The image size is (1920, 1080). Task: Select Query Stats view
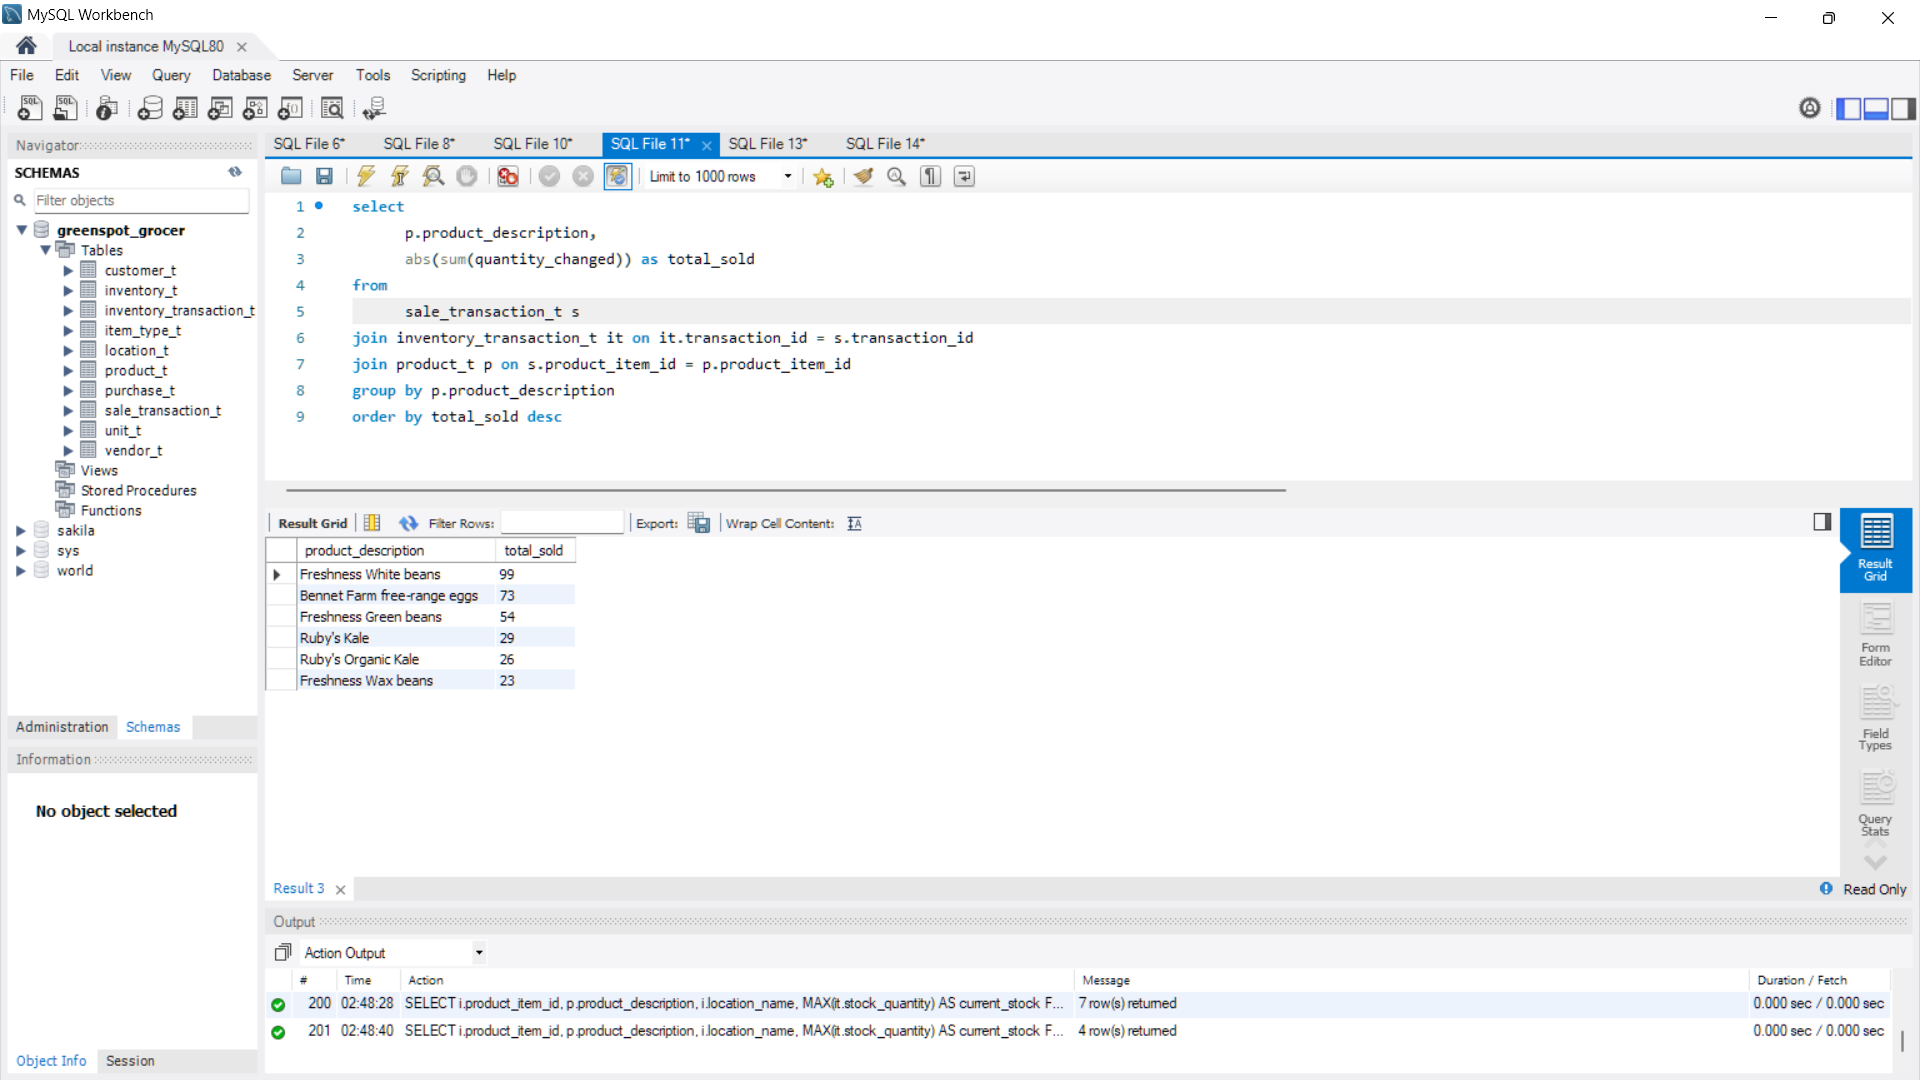tap(1875, 803)
